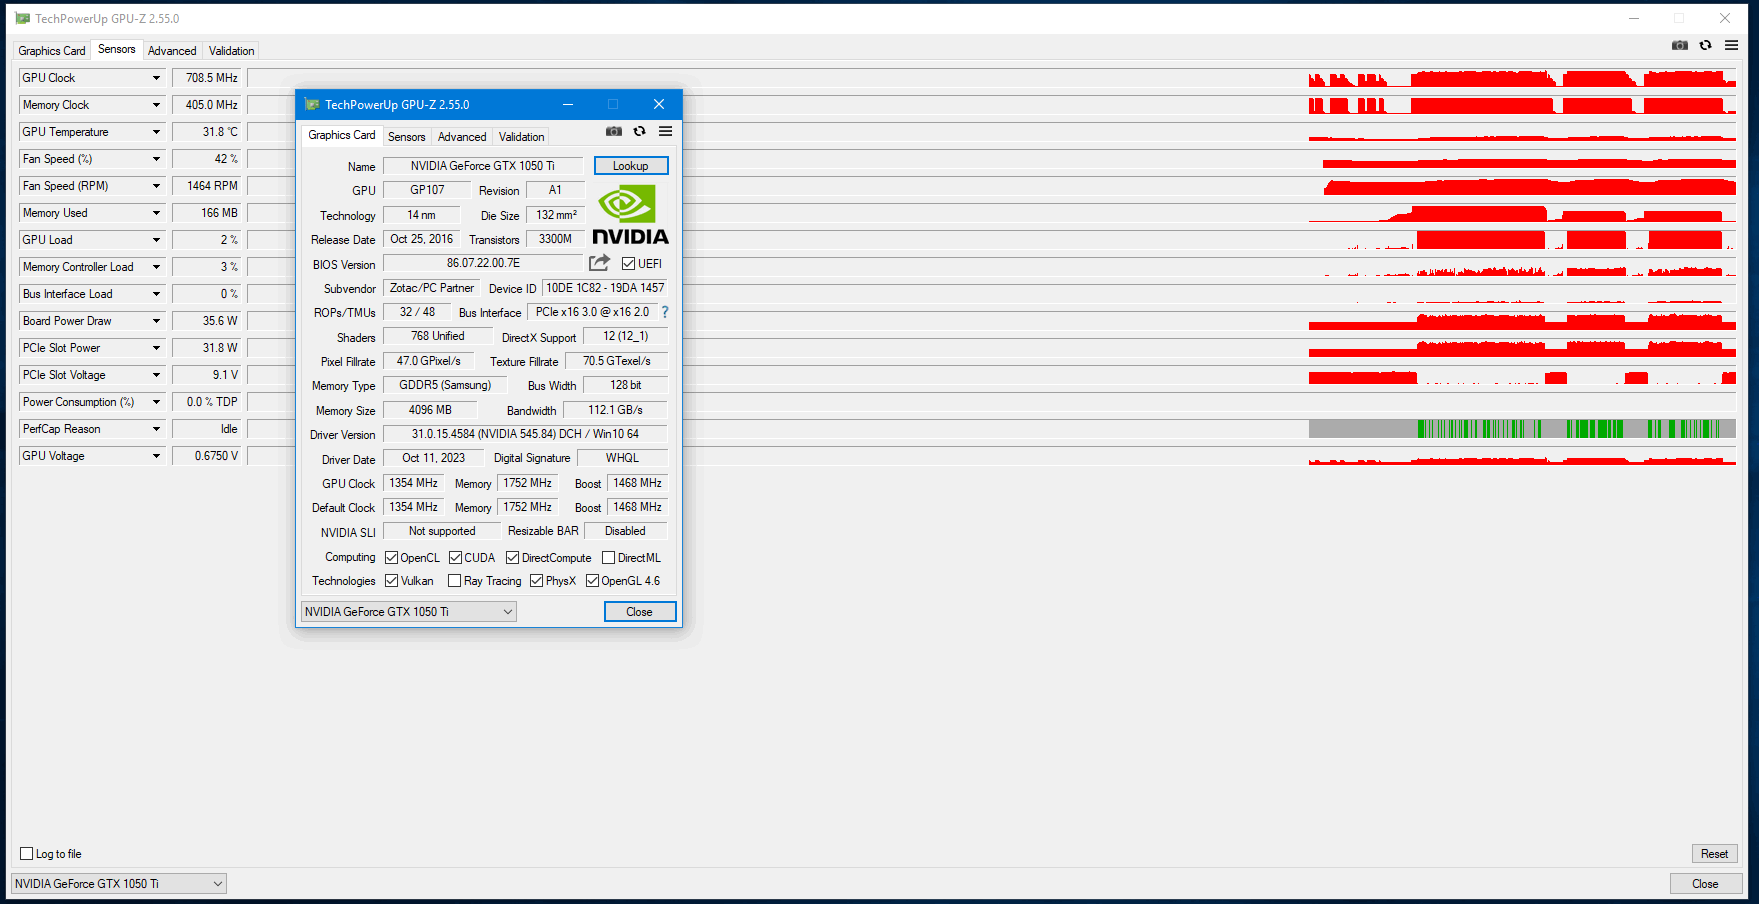Open GPU Temperature sensor dropdown
The width and height of the screenshot is (1759, 904).
pyautogui.click(x=156, y=132)
